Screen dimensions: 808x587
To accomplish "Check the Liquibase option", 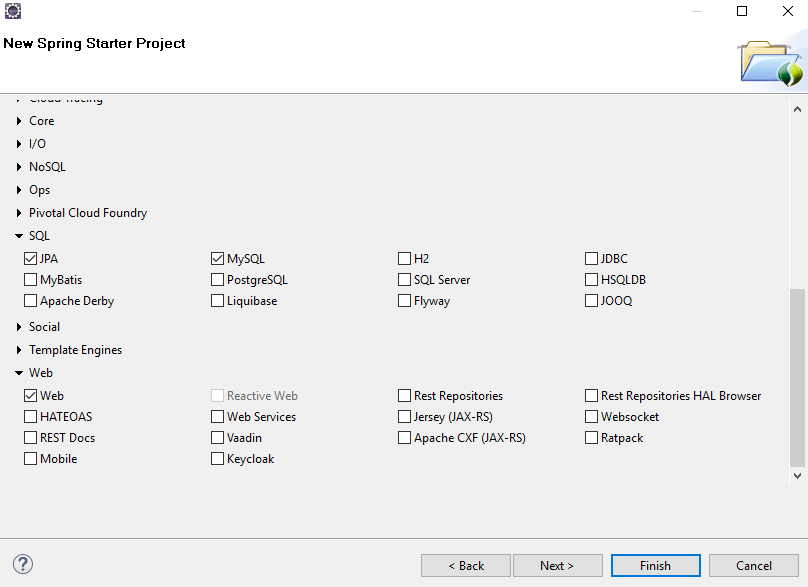I will pyautogui.click(x=217, y=301).
